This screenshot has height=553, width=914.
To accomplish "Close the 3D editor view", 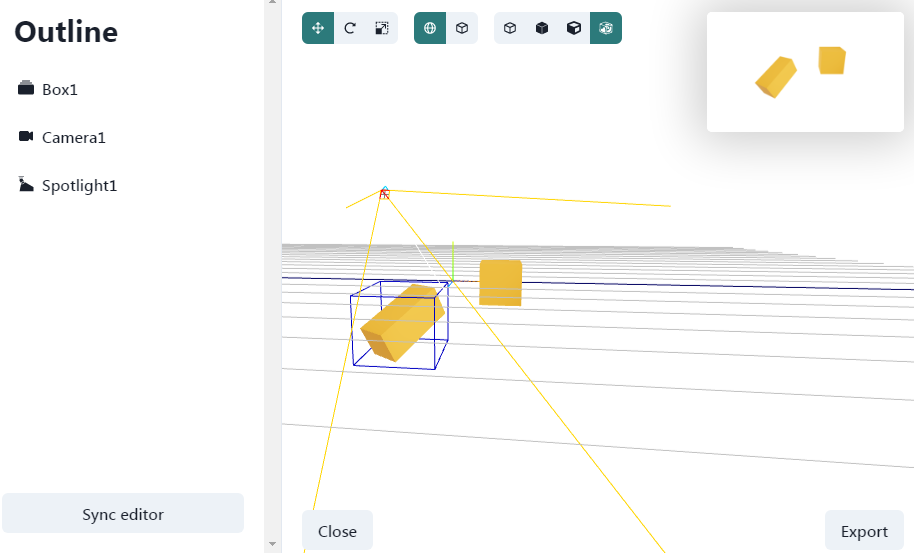I will [x=337, y=531].
